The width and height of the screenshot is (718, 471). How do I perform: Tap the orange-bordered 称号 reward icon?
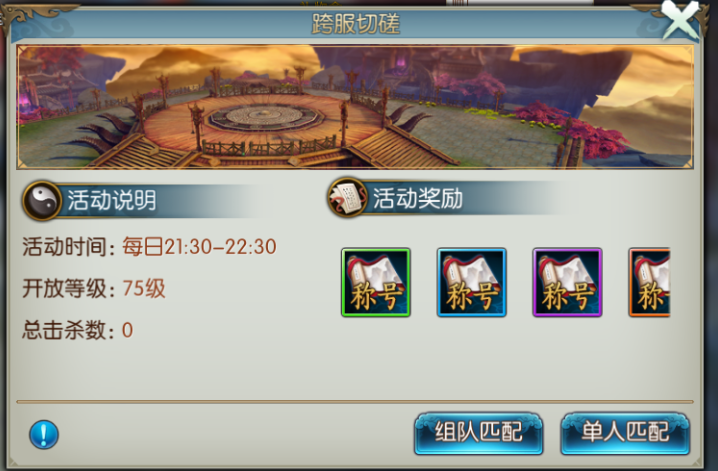click(x=649, y=282)
